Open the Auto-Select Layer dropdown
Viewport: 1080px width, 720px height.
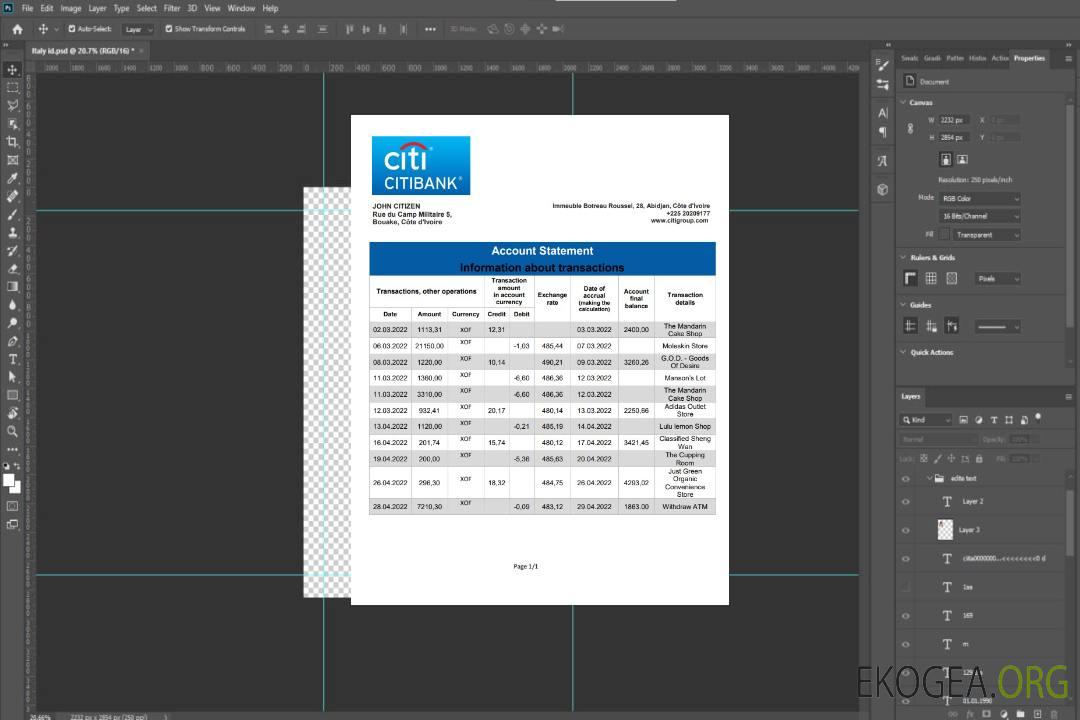point(138,29)
